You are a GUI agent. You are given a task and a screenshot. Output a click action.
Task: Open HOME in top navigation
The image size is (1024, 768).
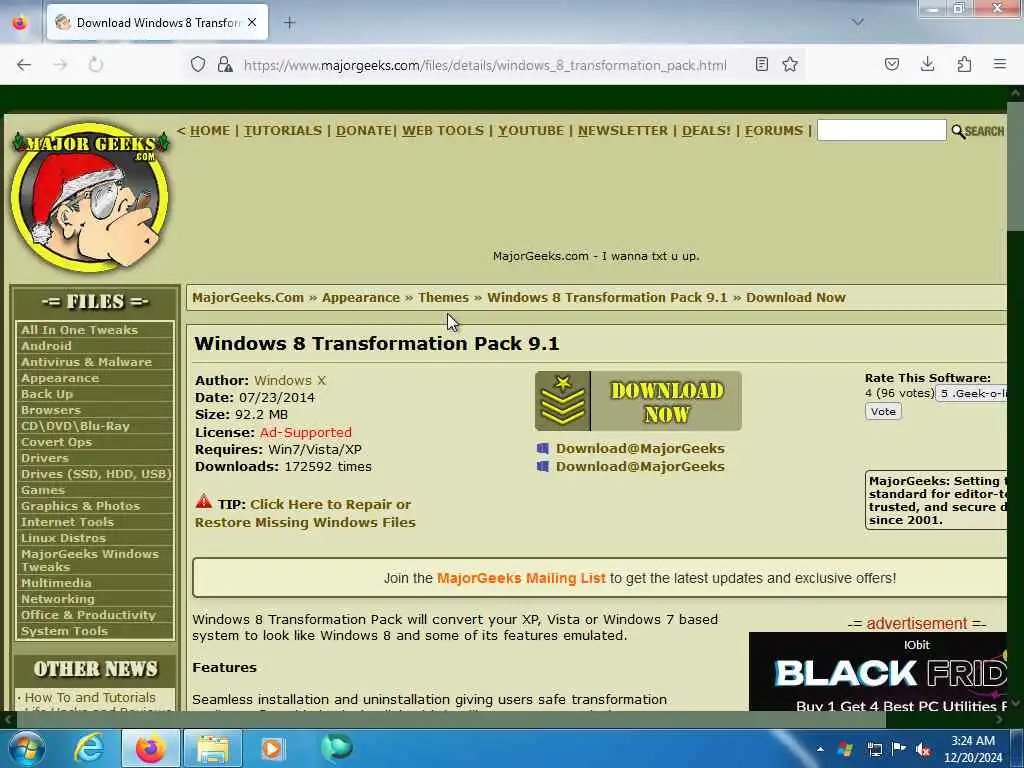tap(210, 131)
